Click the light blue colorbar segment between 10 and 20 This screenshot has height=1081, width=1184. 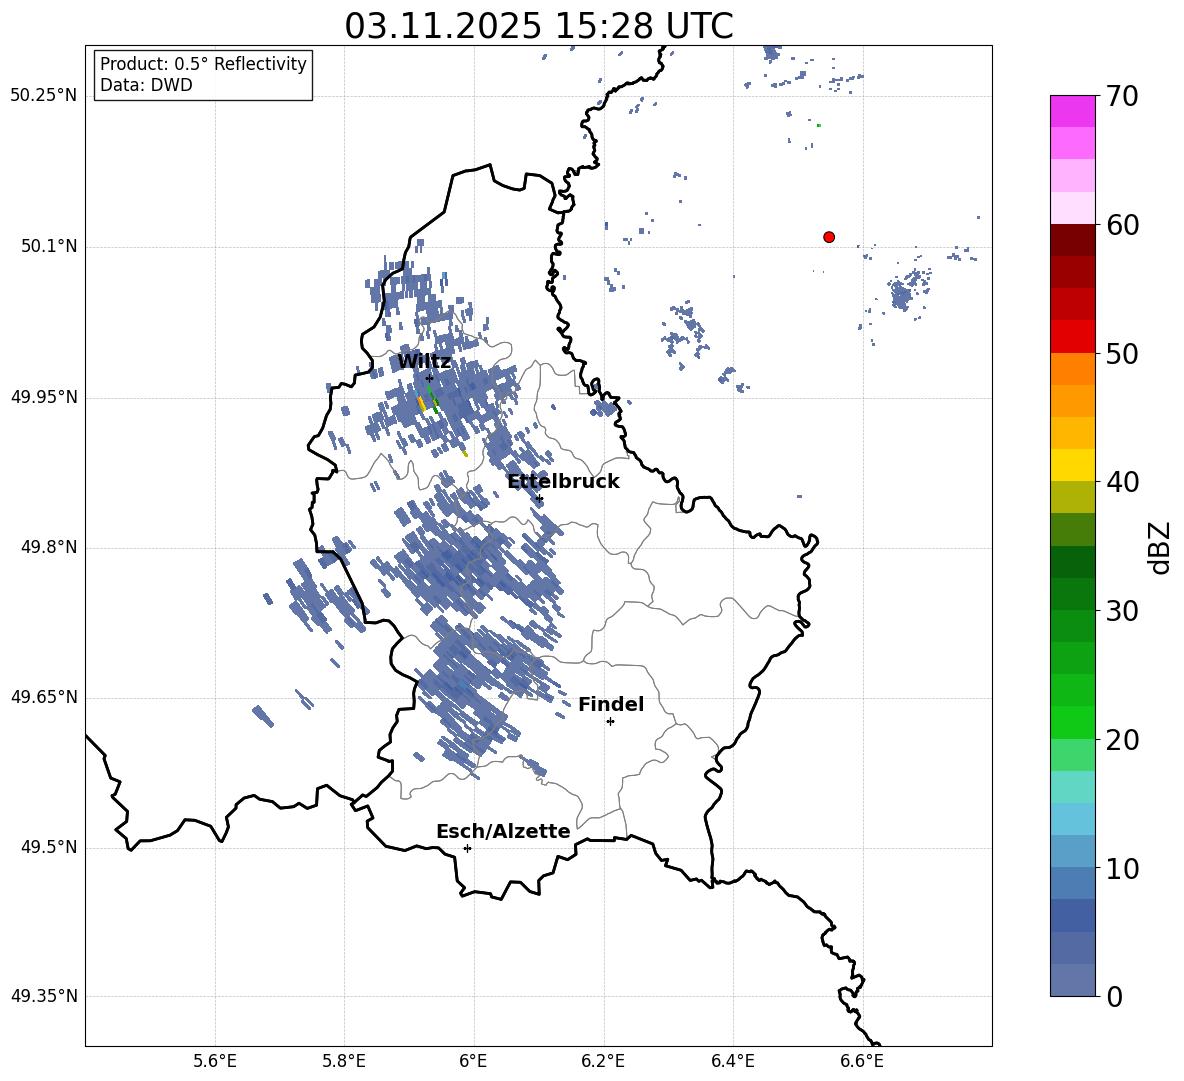[x=1072, y=819]
